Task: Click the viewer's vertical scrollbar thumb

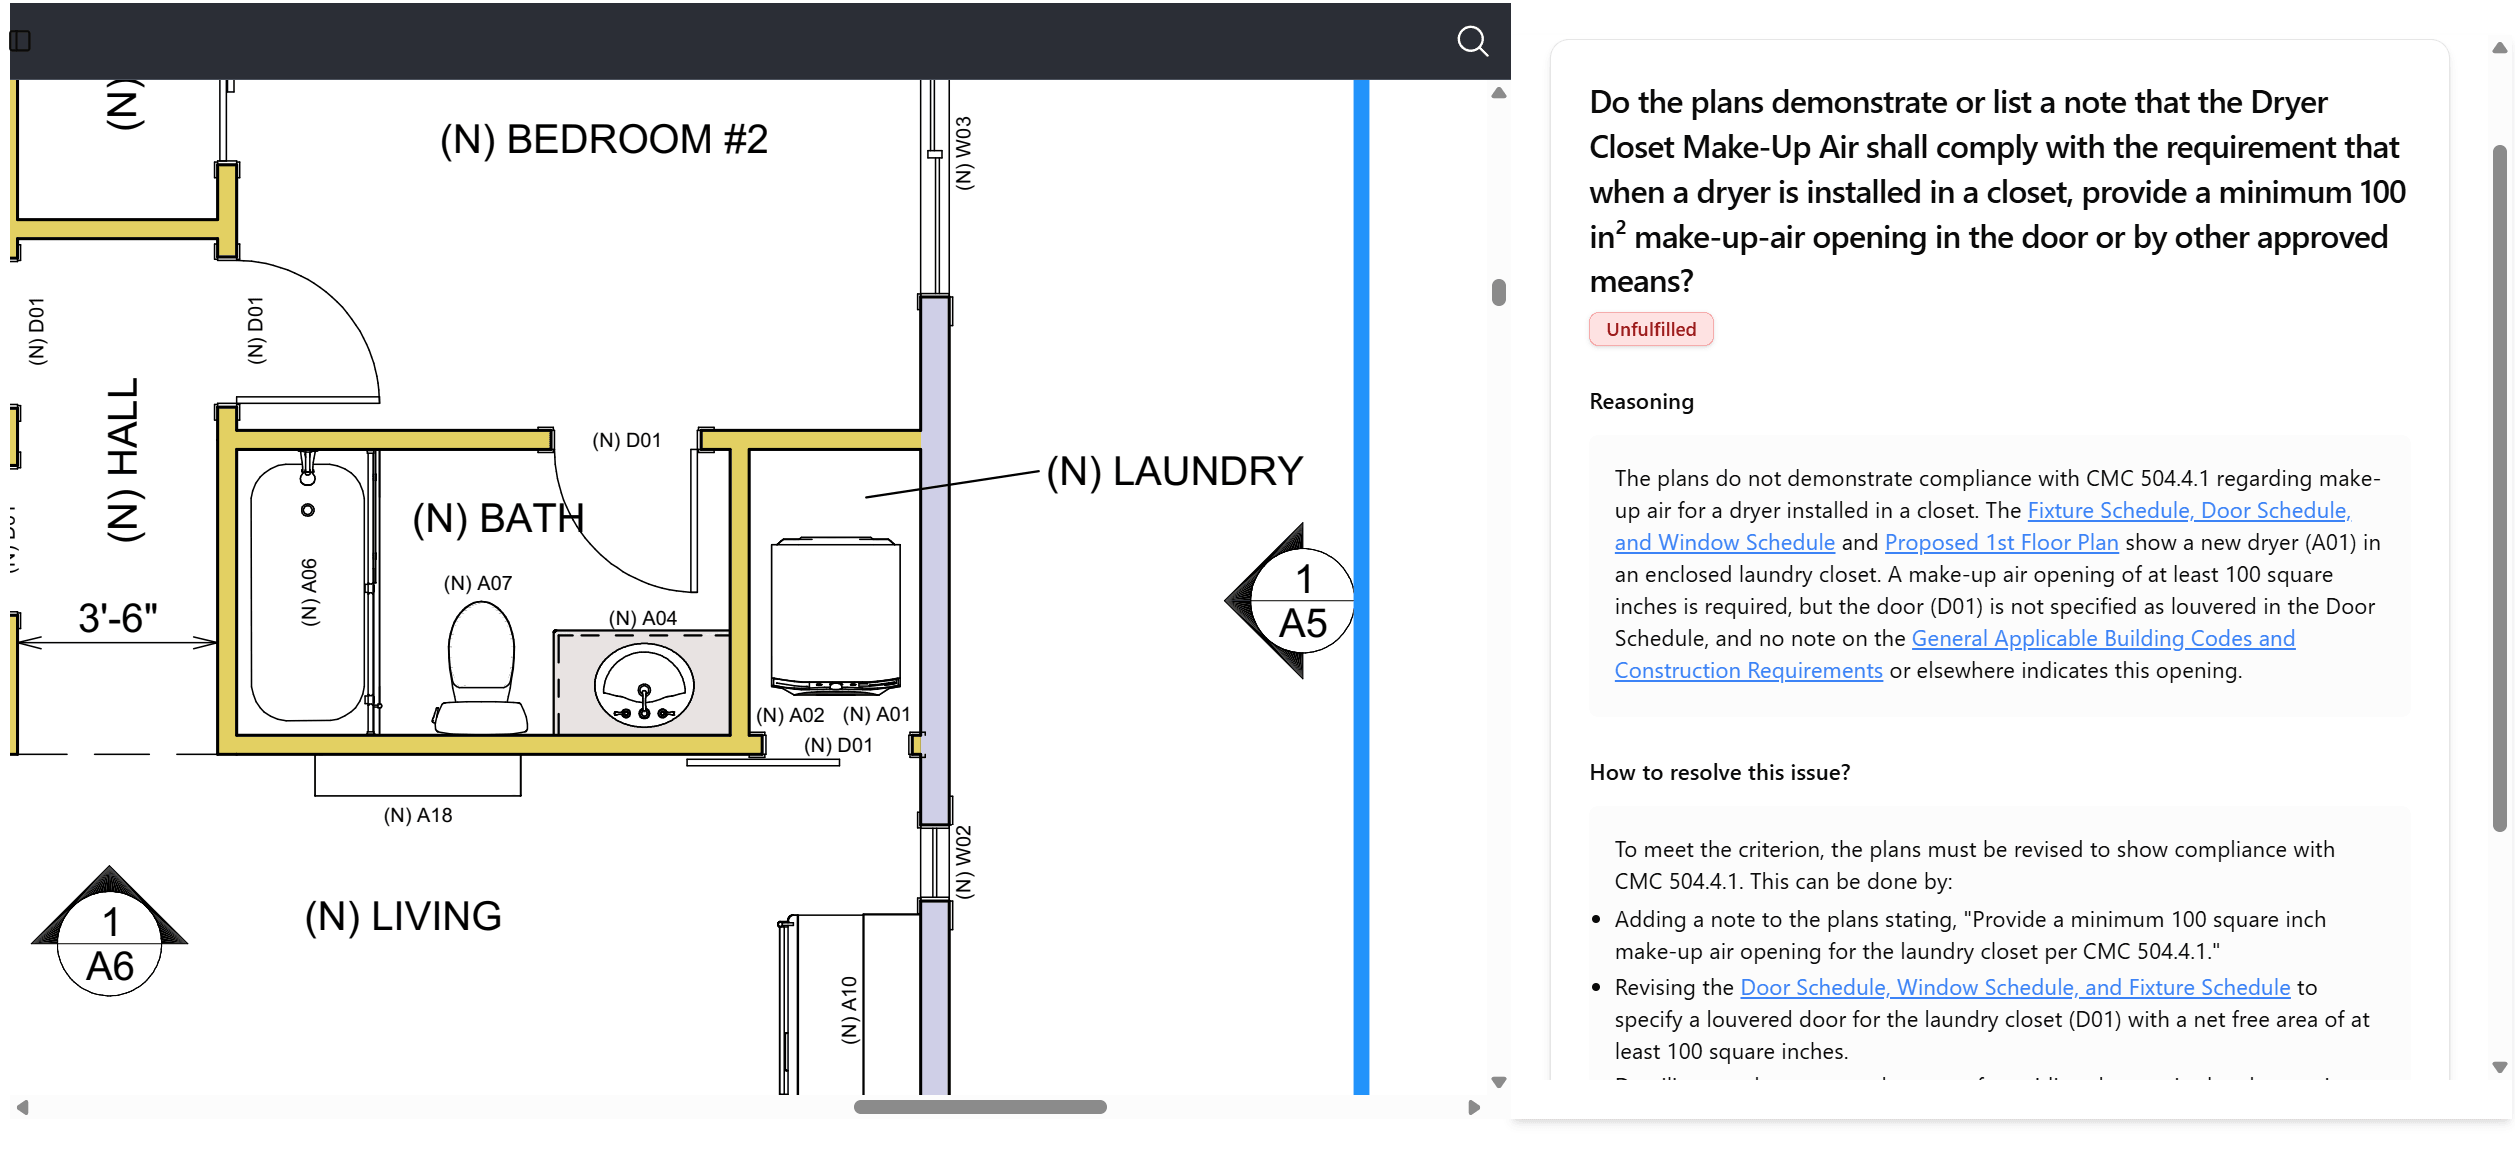Action: tap(1498, 292)
